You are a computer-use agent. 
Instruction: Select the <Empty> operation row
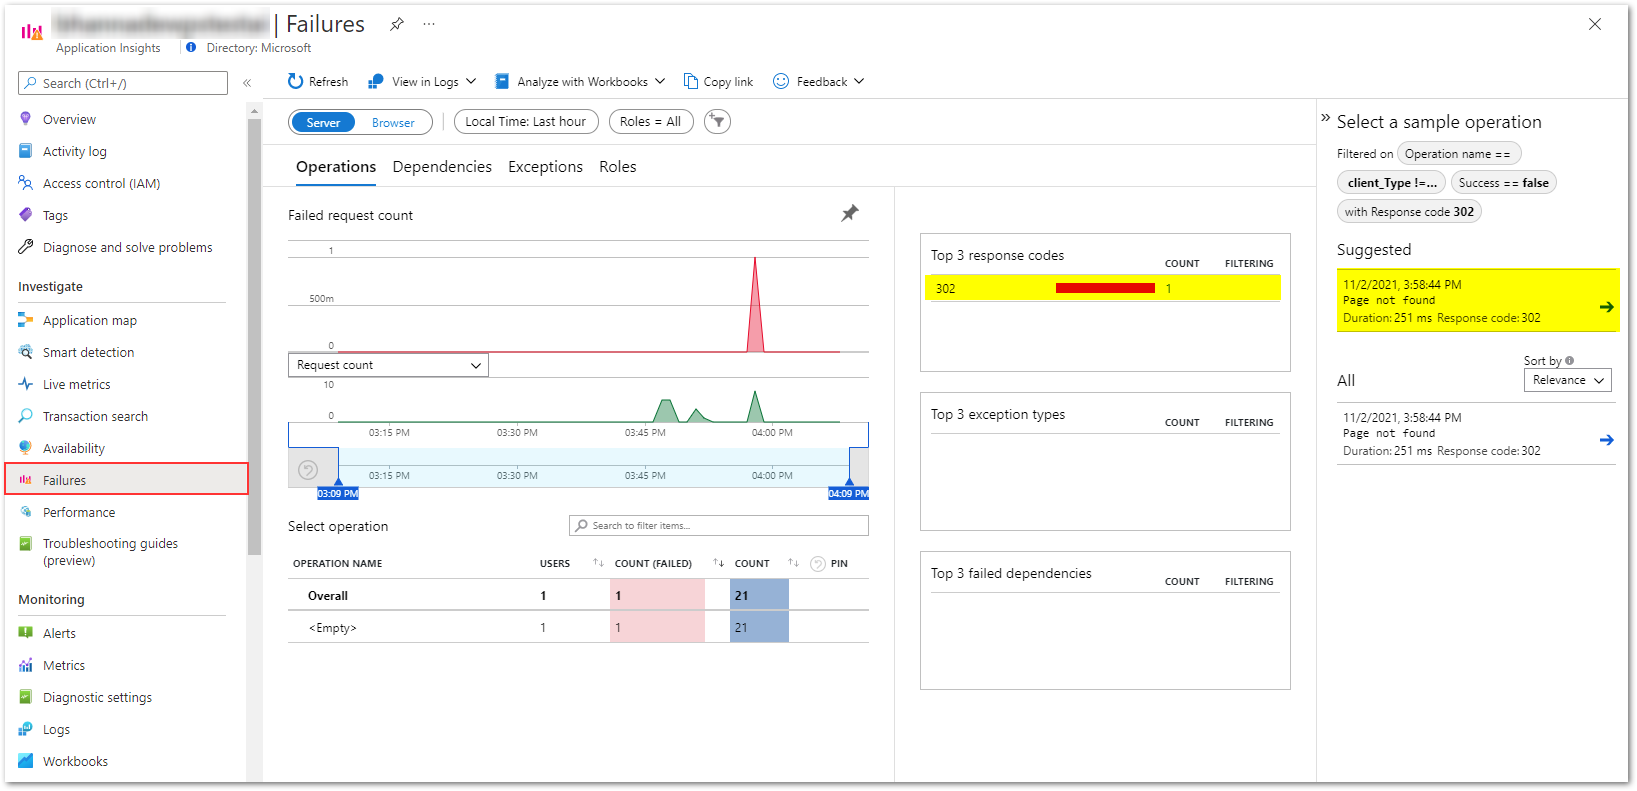(578, 628)
